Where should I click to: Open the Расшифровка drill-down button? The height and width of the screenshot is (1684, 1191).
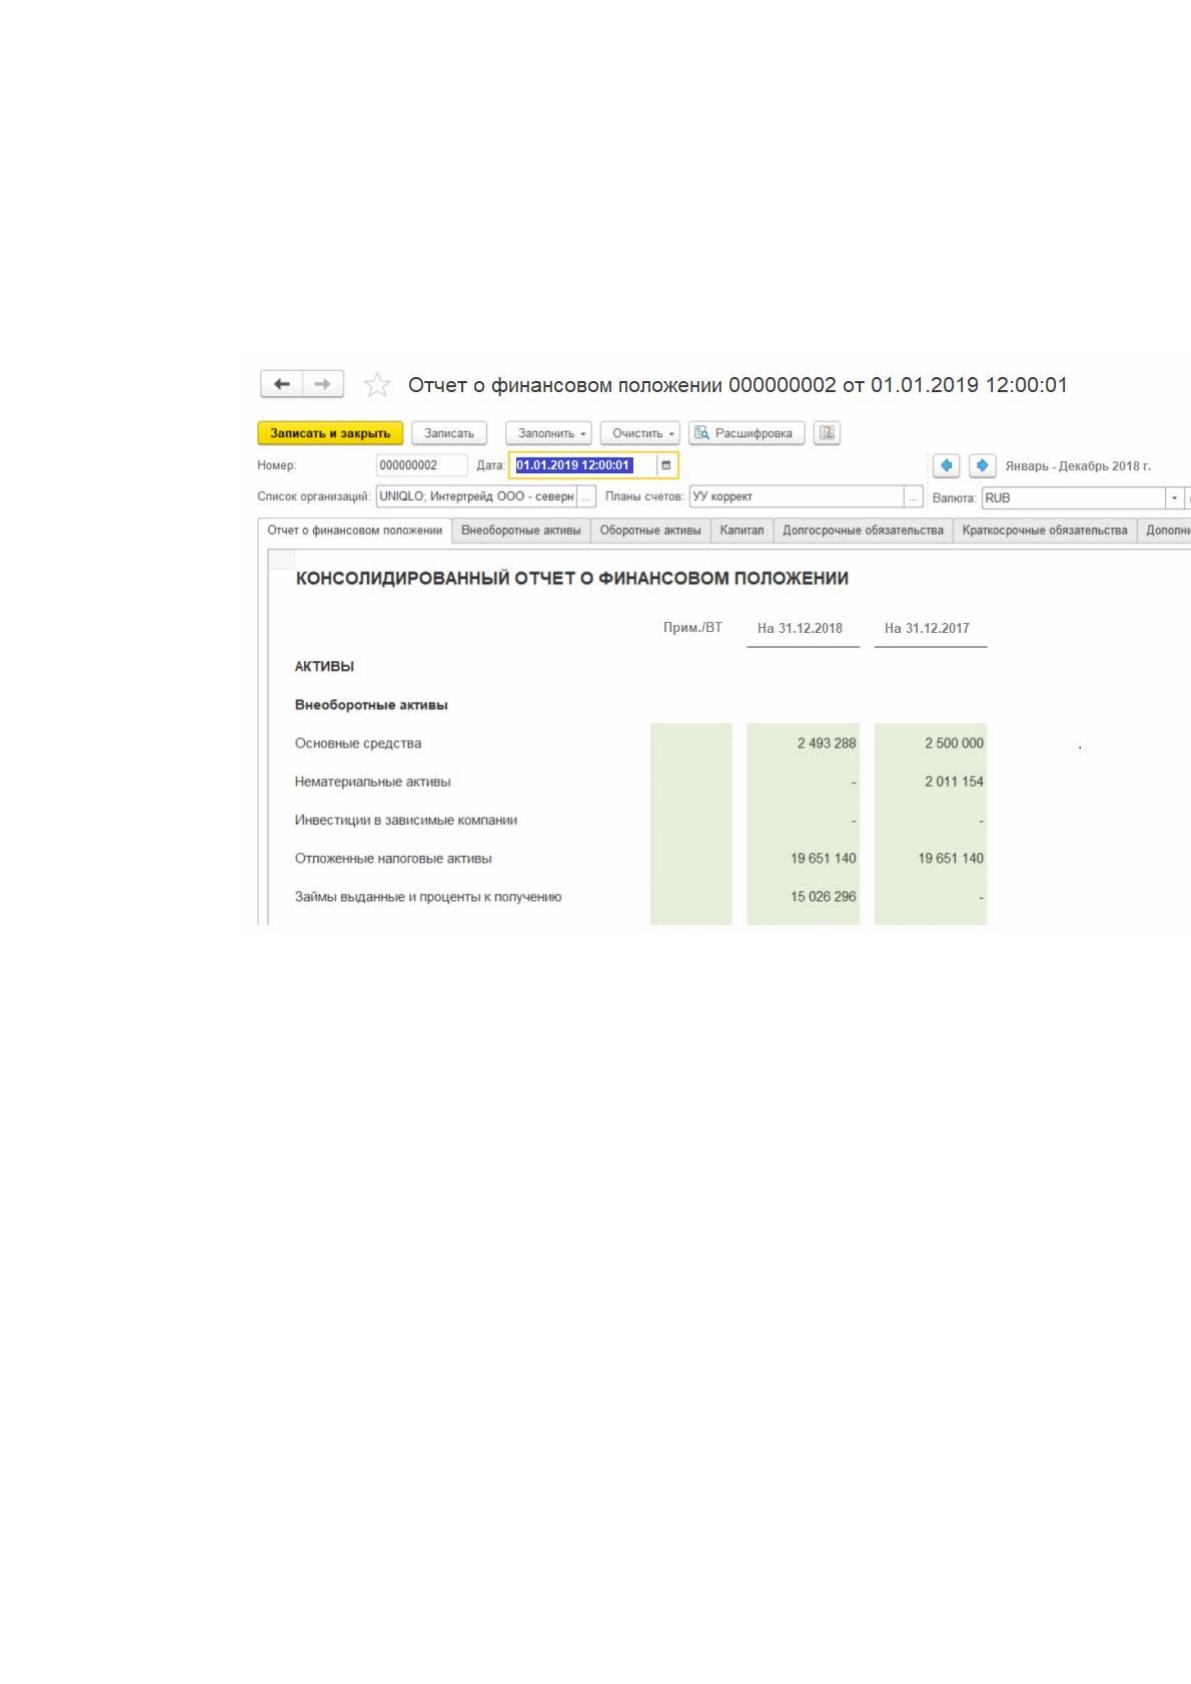coord(747,433)
